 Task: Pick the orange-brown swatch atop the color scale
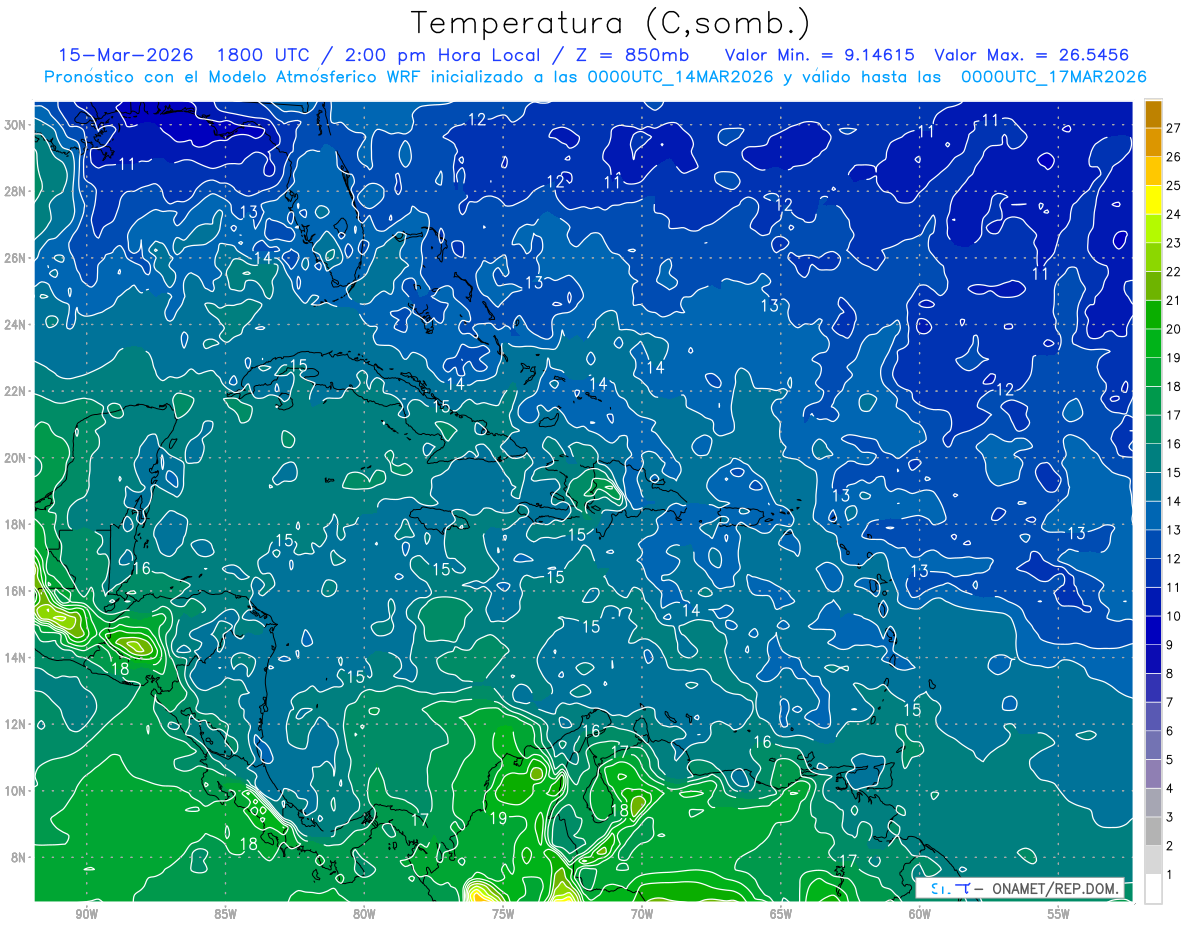pos(1153,115)
